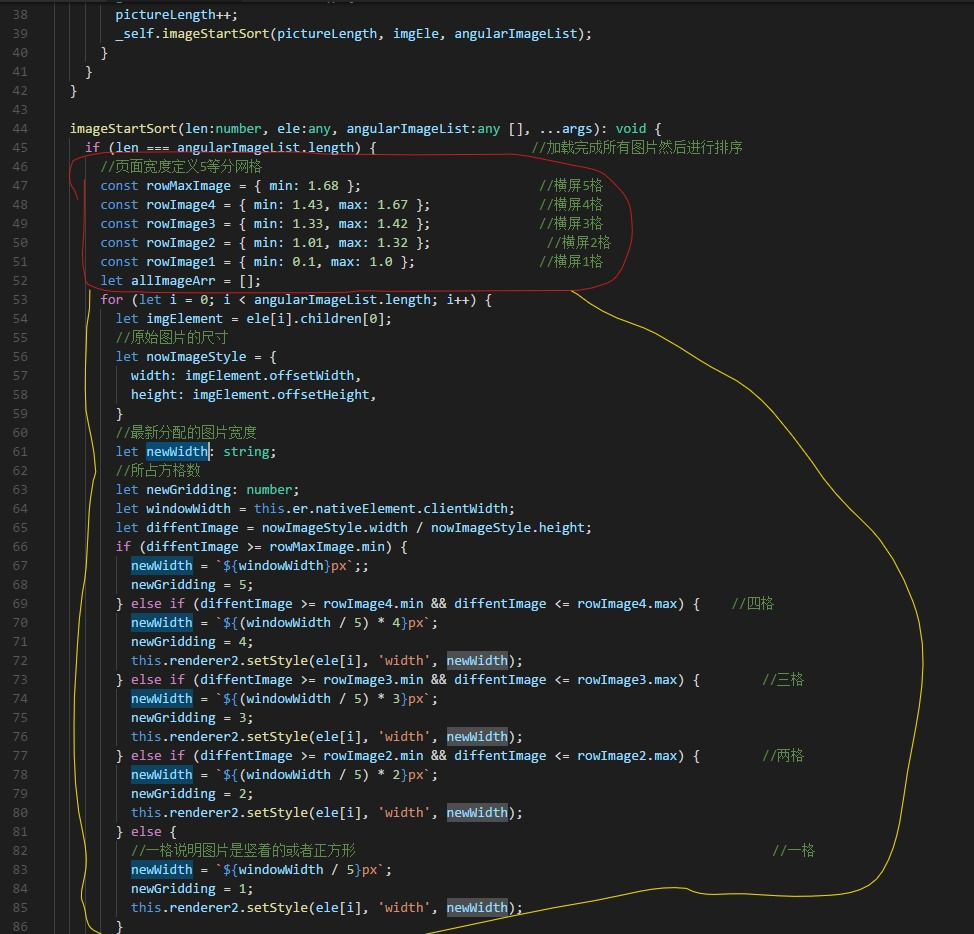Click comment "//加载完成所有图片然后进行排序"

point(637,147)
